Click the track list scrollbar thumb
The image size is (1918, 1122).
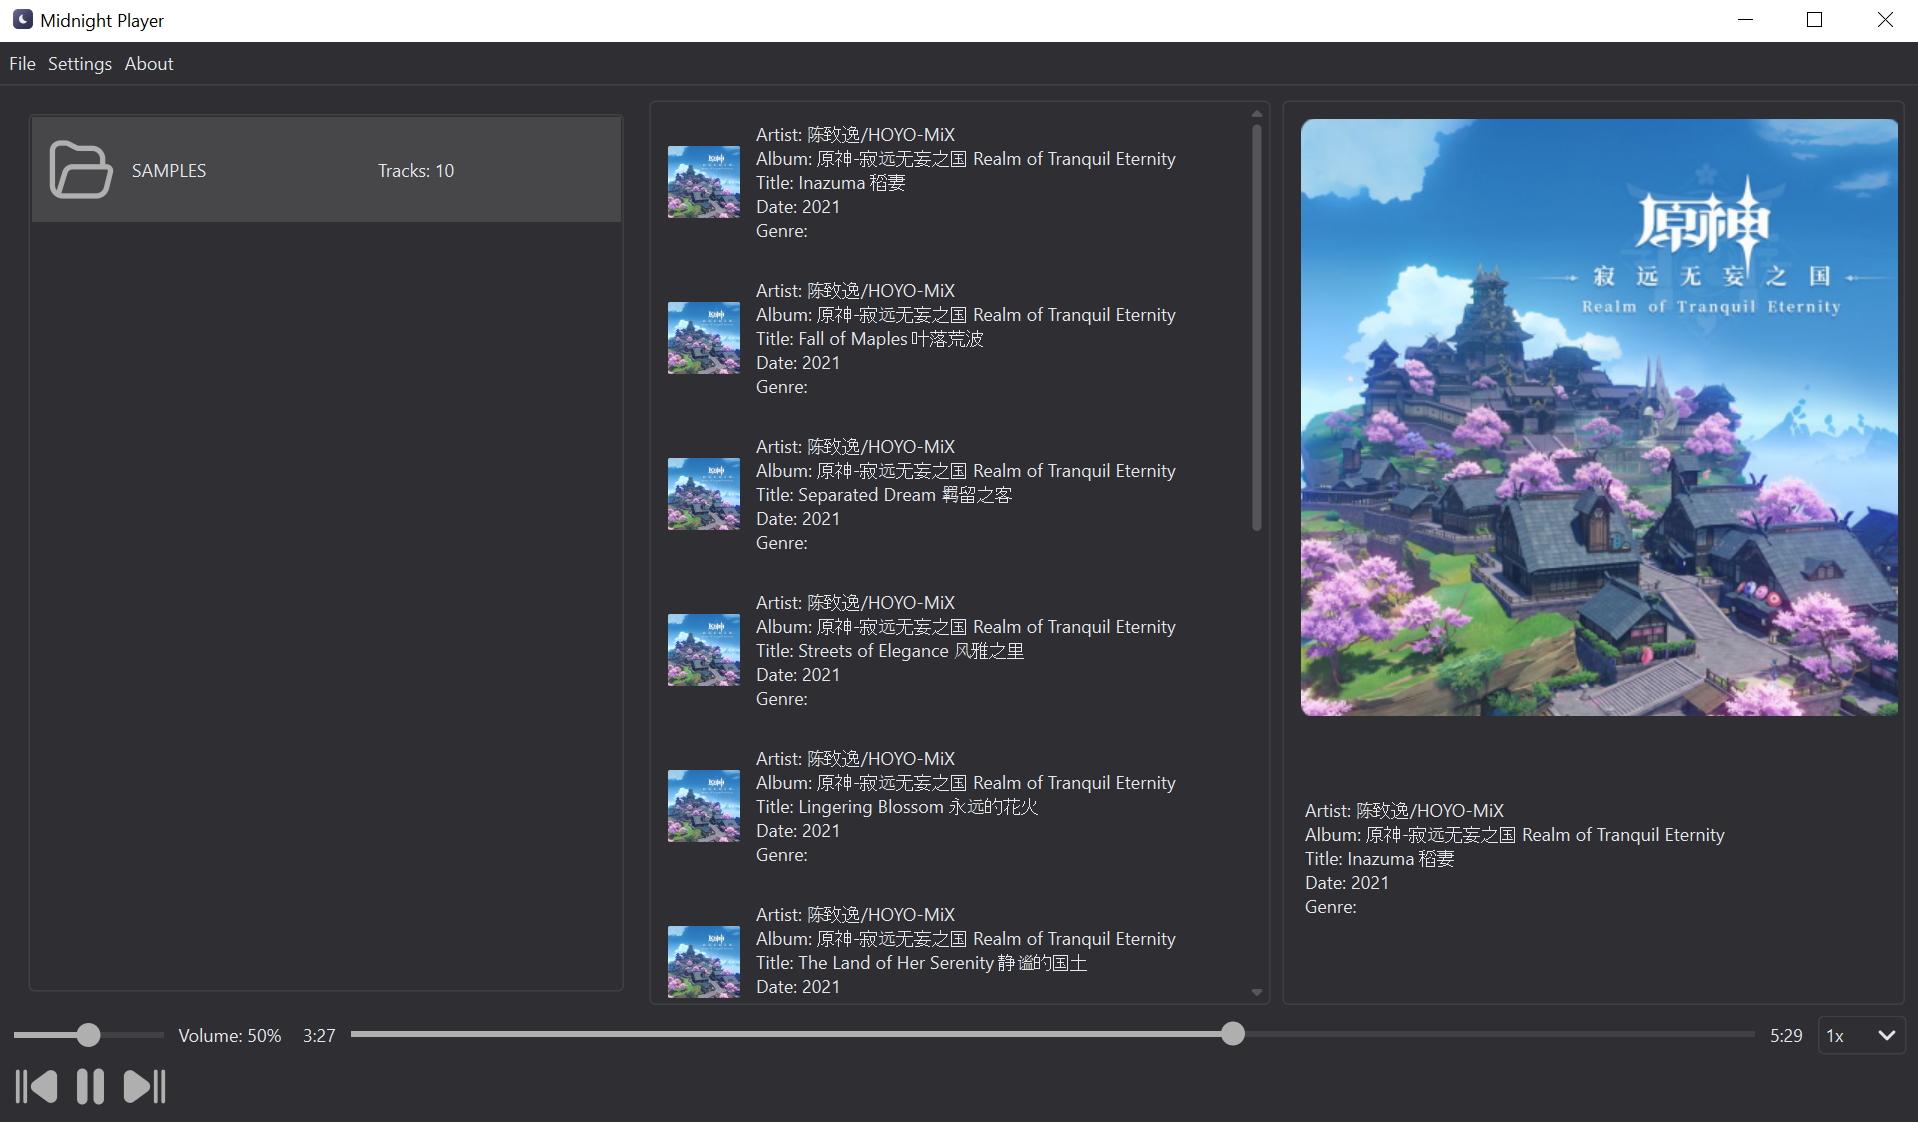(1257, 327)
